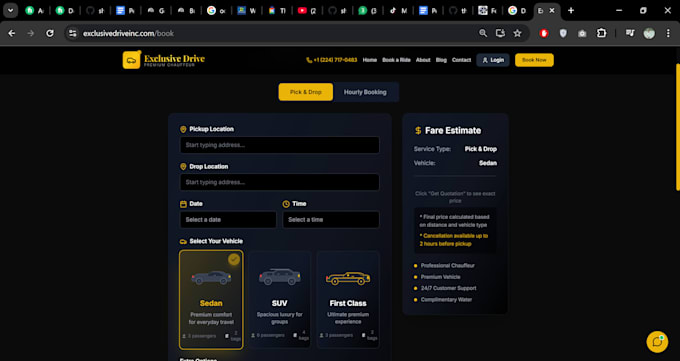
Task: Open the Select a time picker
Action: click(x=331, y=220)
